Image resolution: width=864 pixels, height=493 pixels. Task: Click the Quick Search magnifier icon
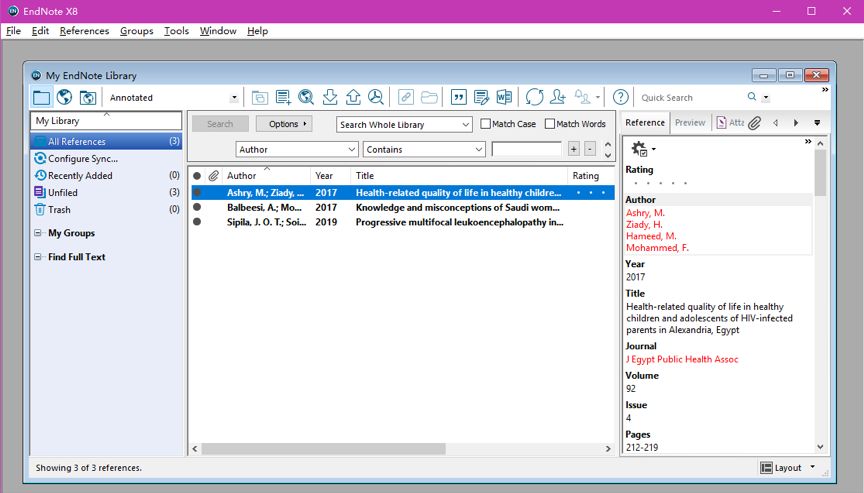click(752, 97)
